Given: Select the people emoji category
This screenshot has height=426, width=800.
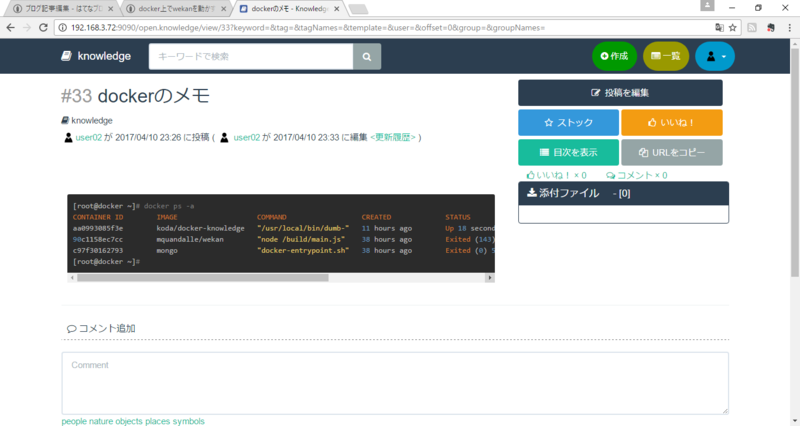Looking at the screenshot, I should [74, 421].
